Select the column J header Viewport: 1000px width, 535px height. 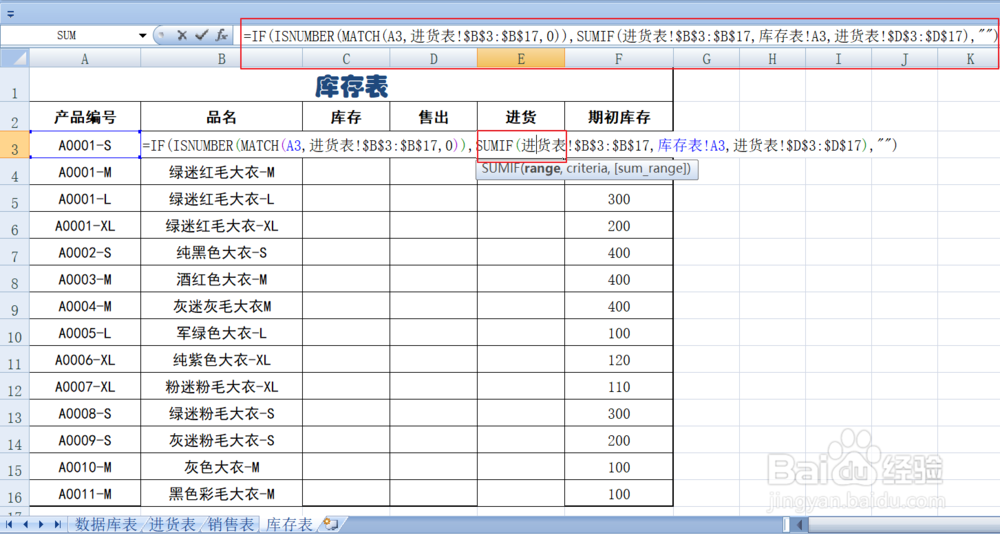[904, 59]
